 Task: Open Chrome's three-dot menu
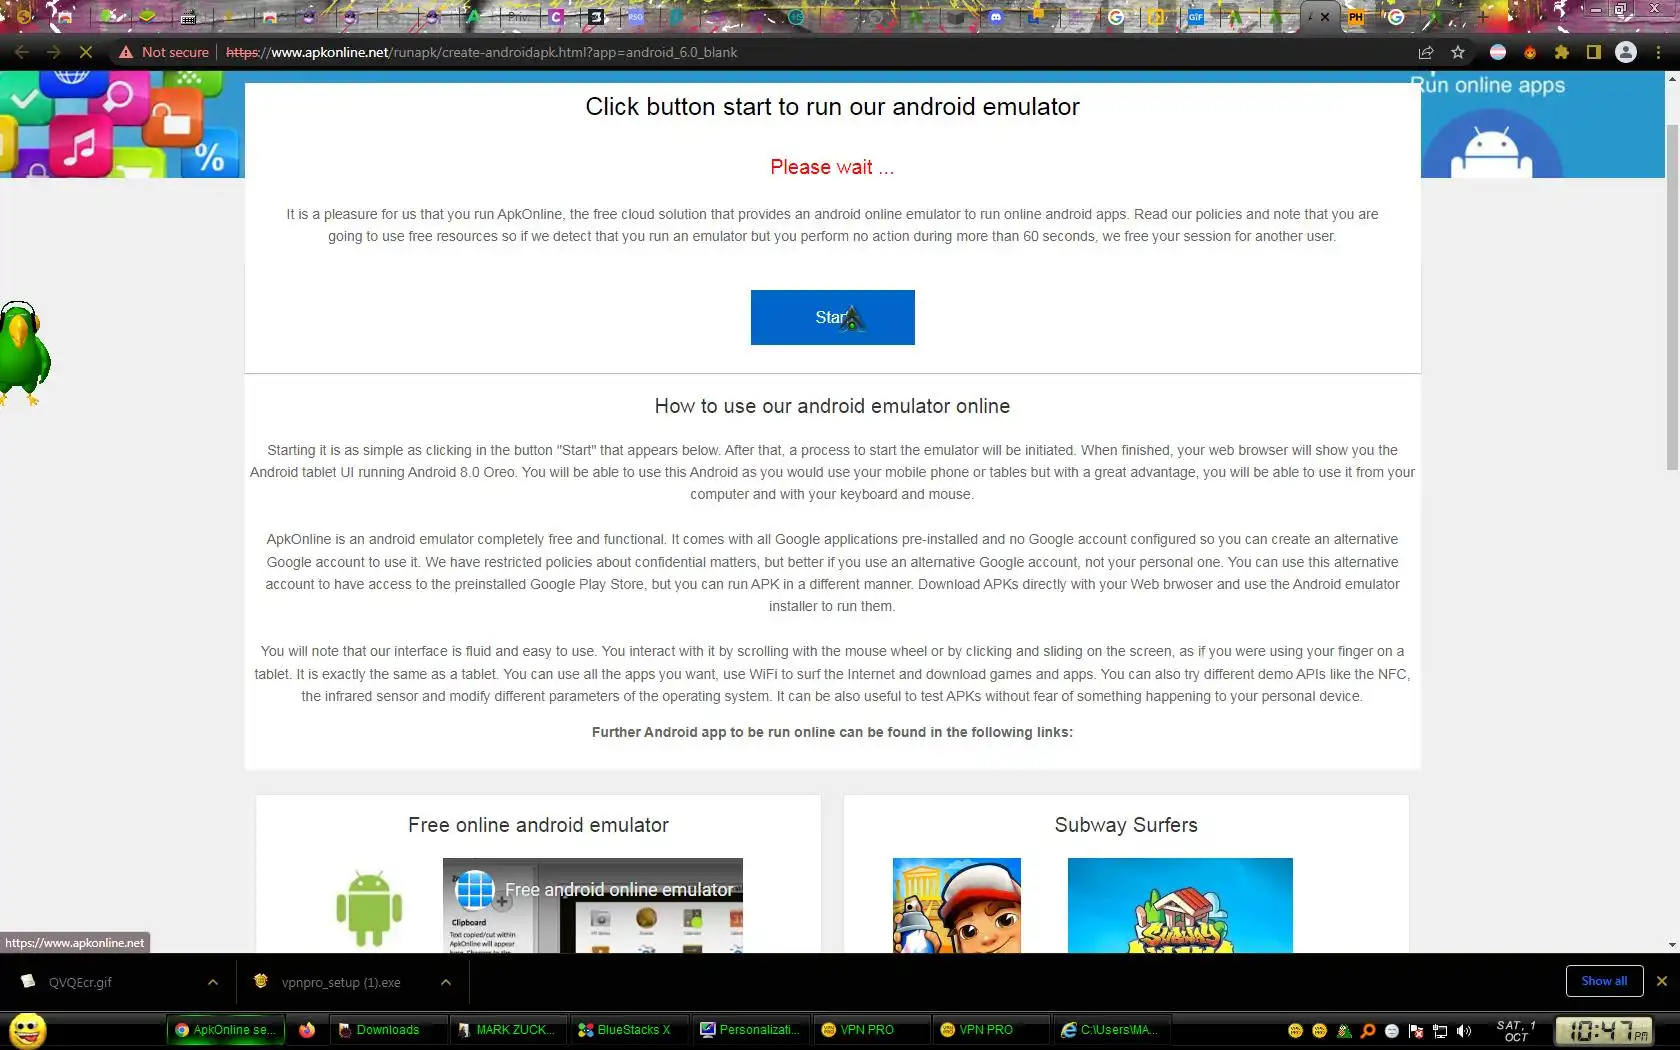point(1658,52)
